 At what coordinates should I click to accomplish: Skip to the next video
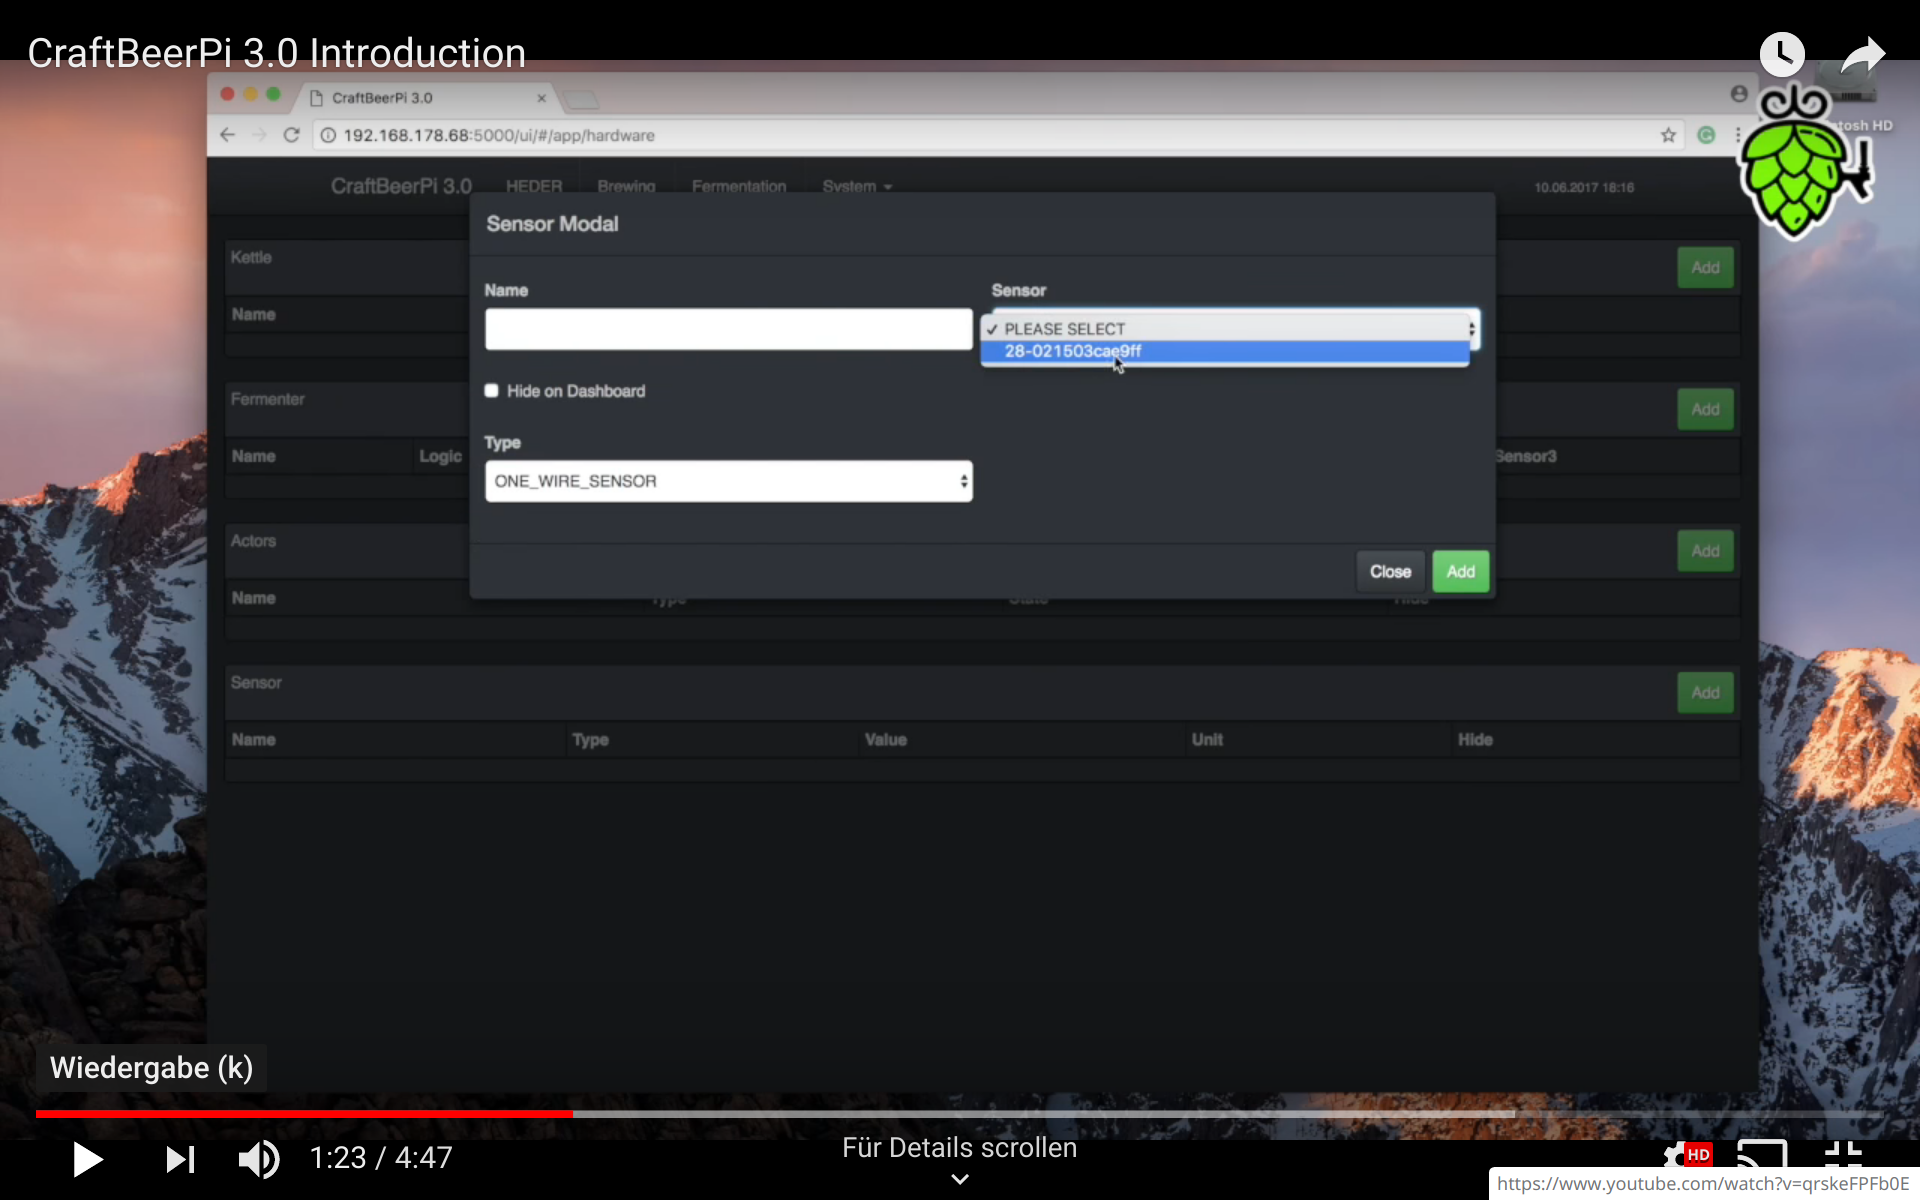coord(180,1159)
